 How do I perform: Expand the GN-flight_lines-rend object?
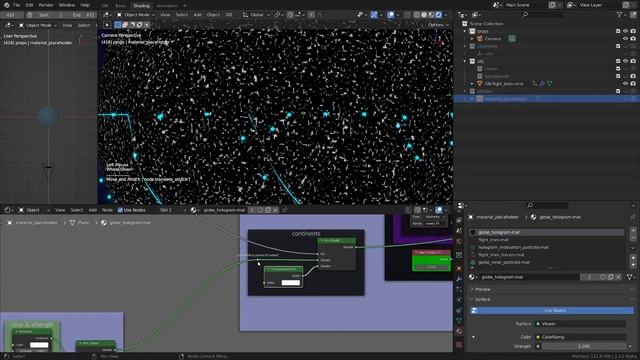pyautogui.click(x=472, y=83)
